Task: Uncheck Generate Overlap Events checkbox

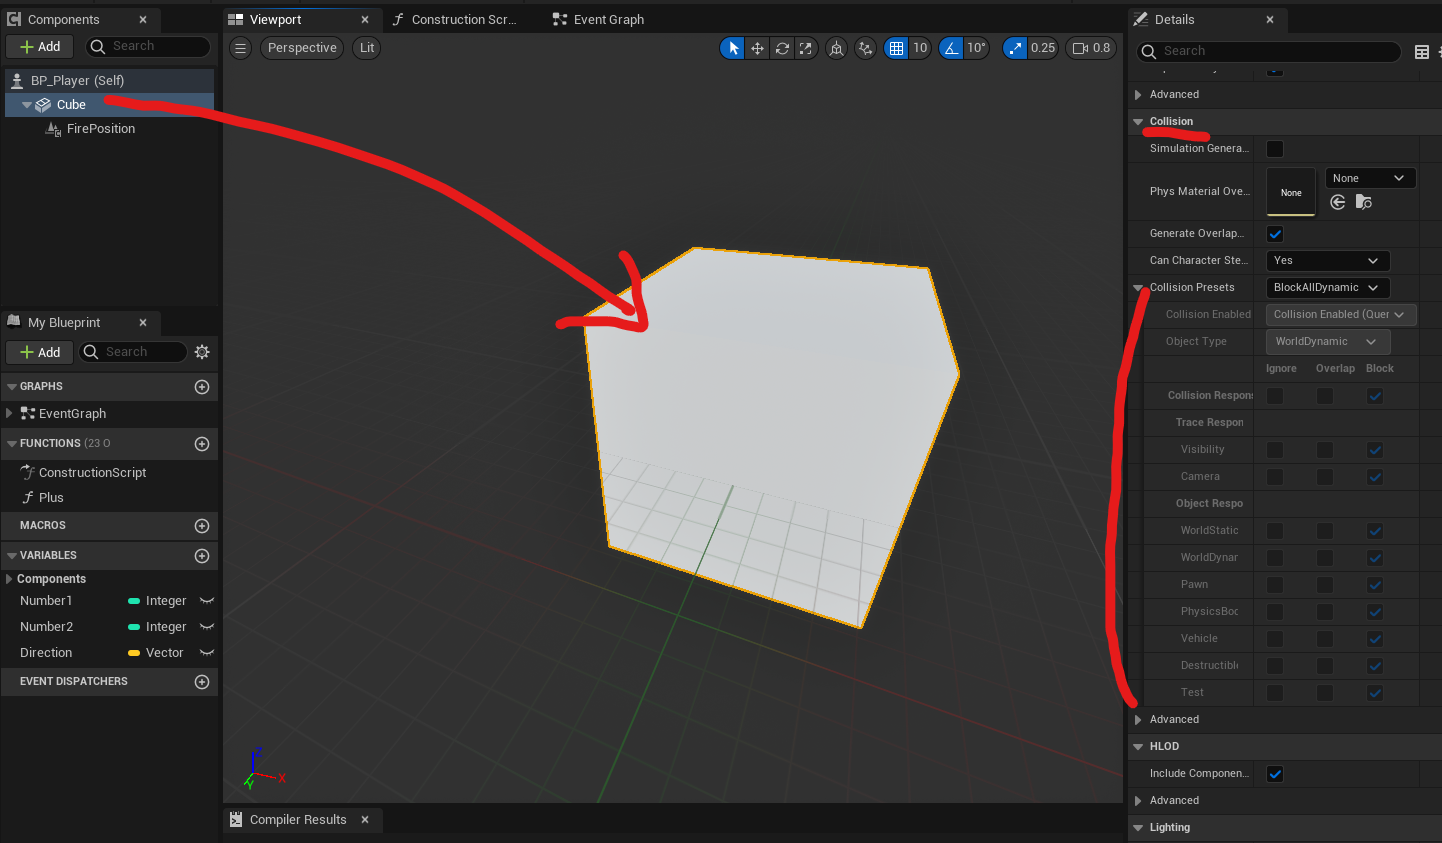Action: point(1275,234)
